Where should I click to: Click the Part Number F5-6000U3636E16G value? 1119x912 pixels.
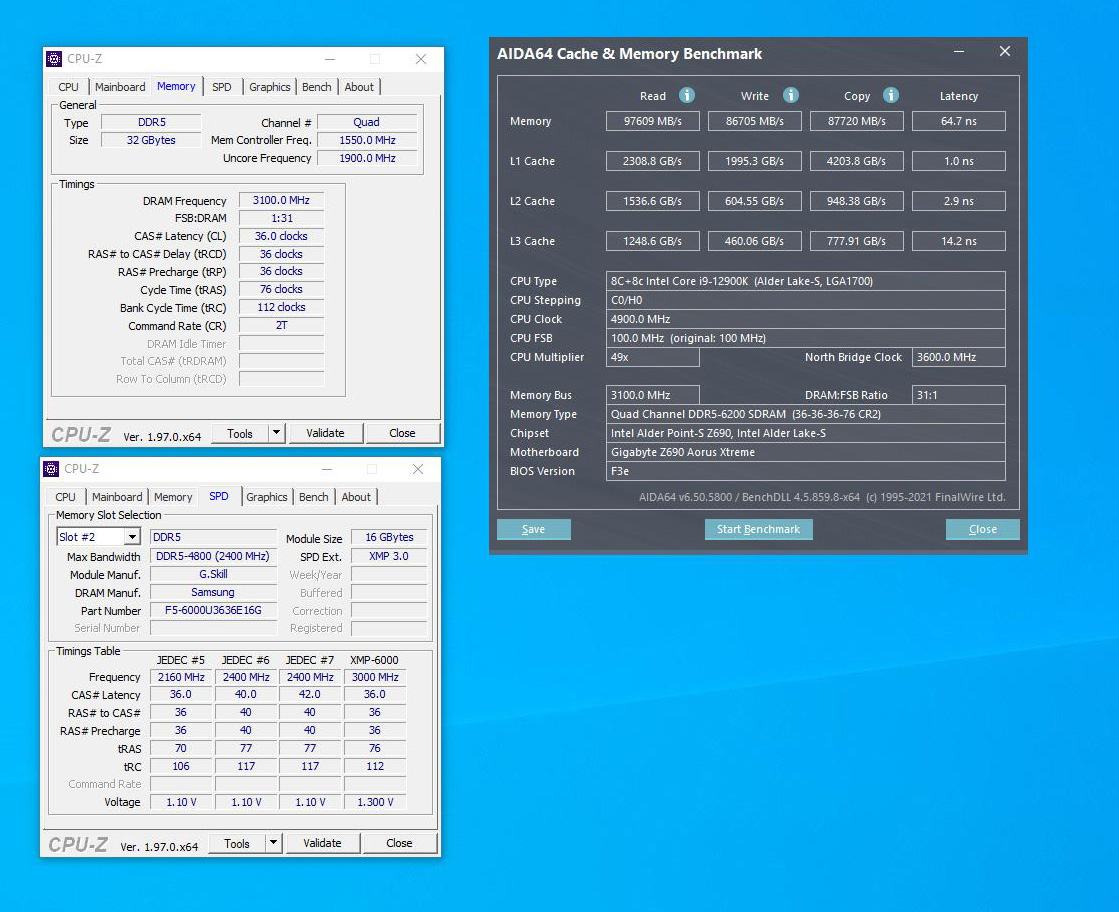pos(213,610)
